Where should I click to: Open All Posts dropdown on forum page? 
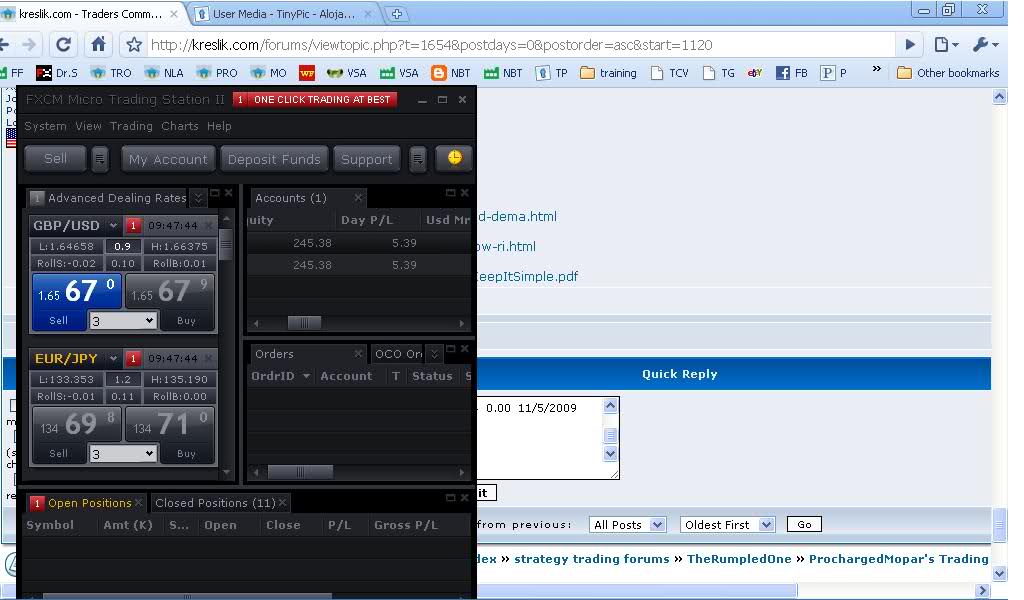tap(628, 524)
